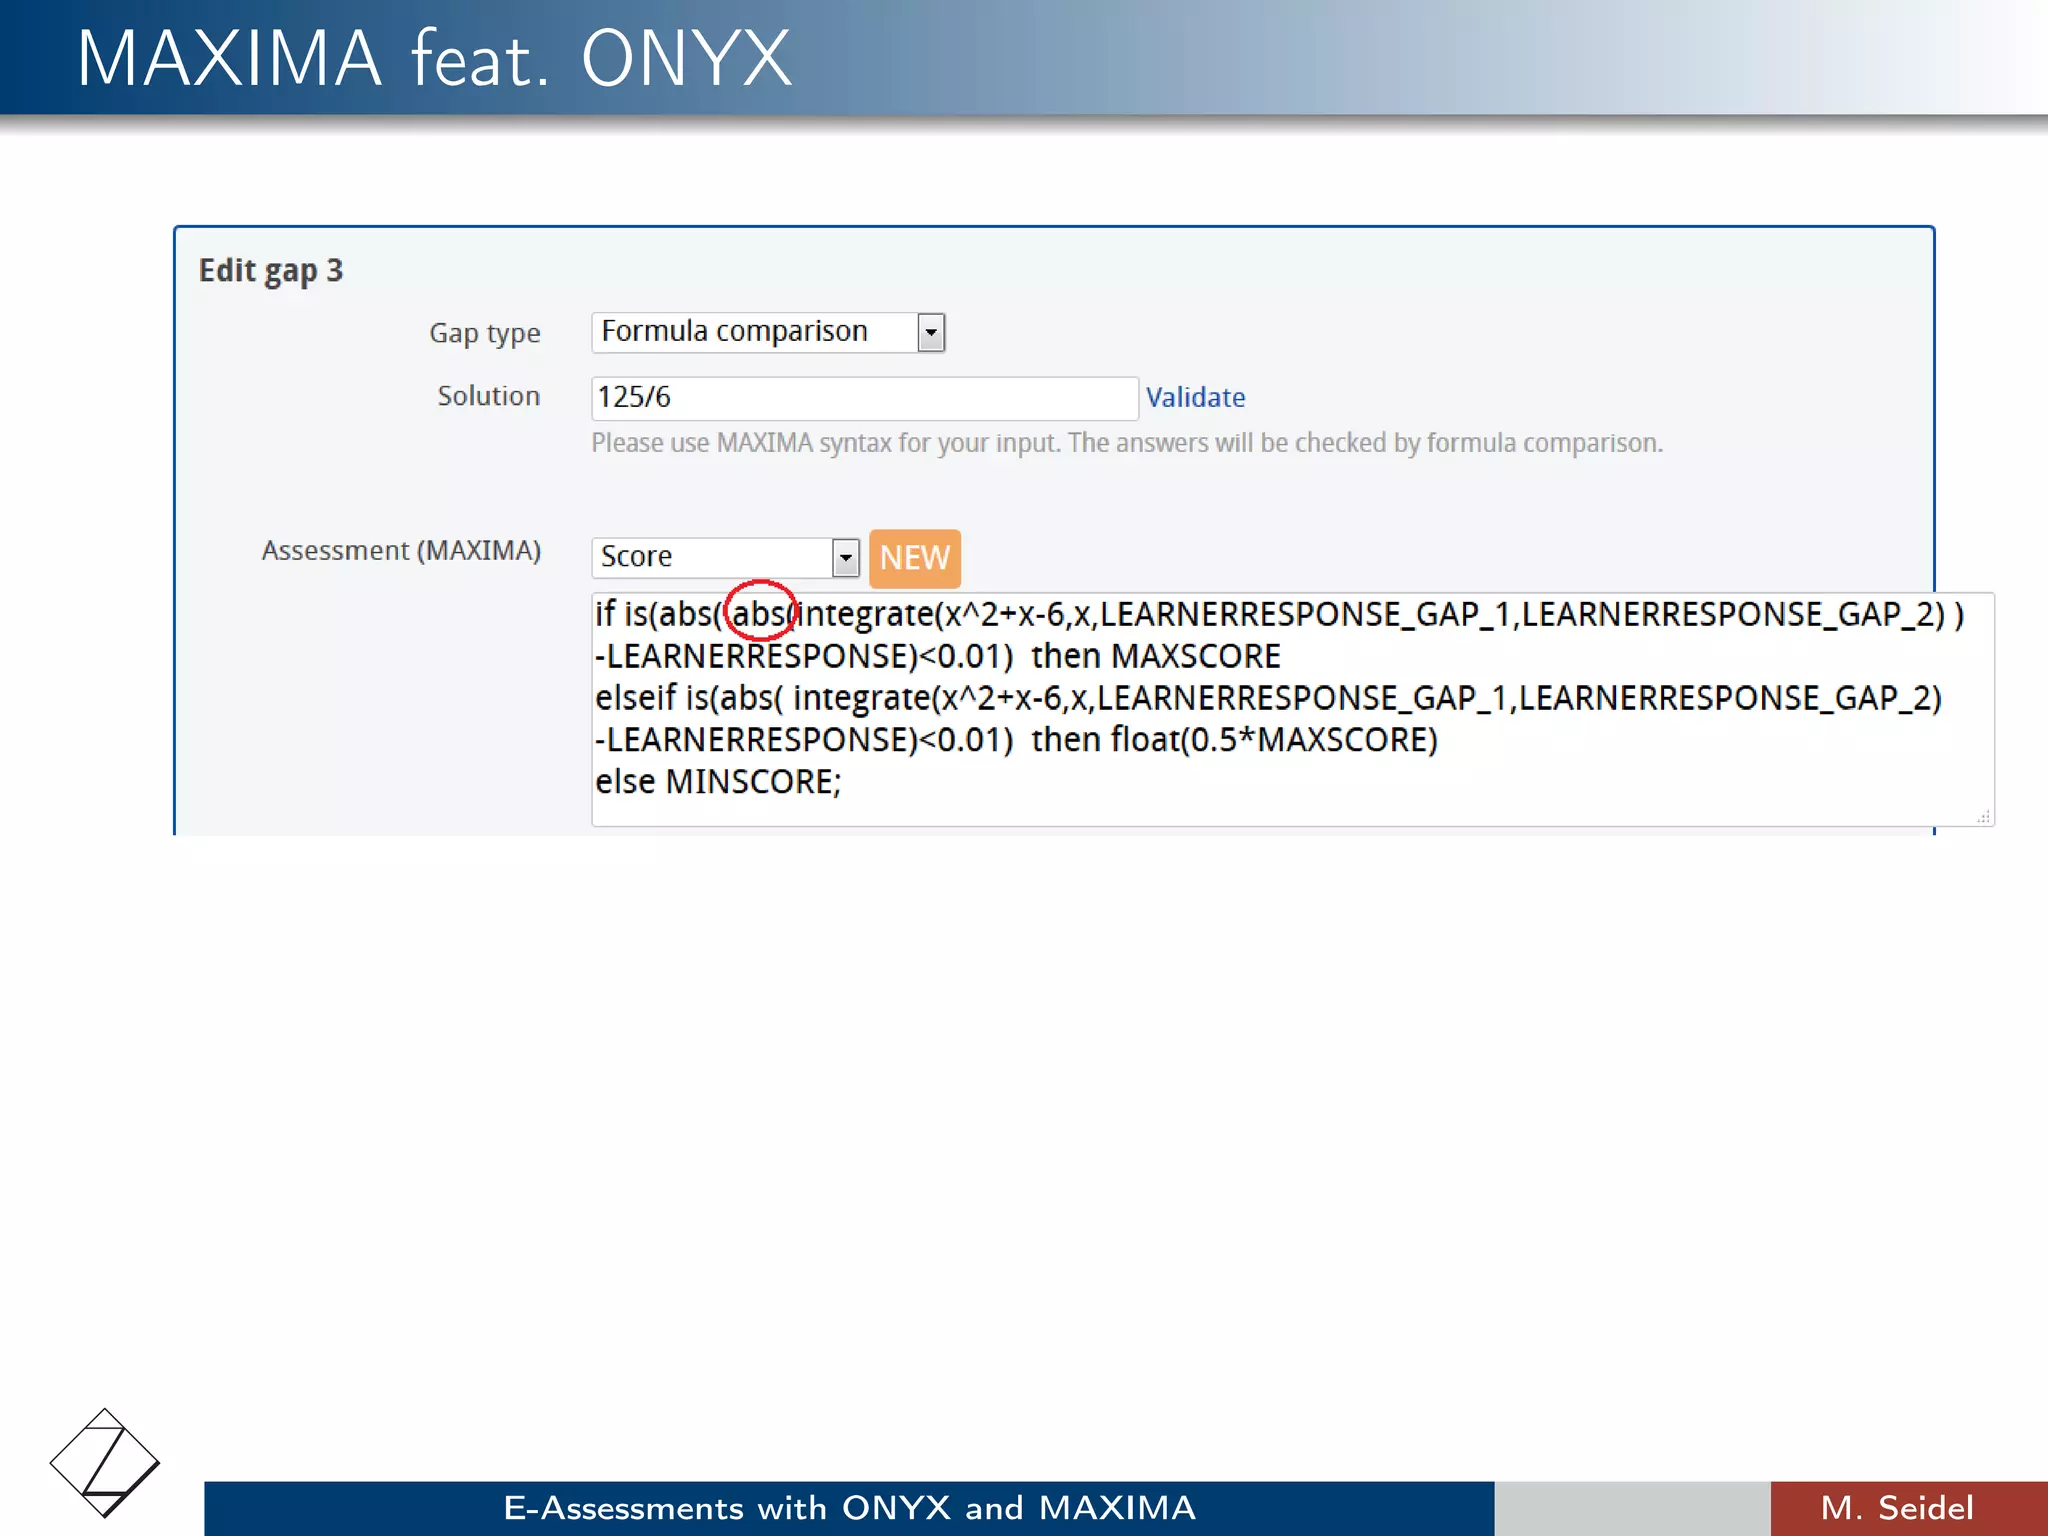Click 'then float(0.5*MAXSCORE)' in the code
The height and width of the screenshot is (1536, 2048).
pyautogui.click(x=1234, y=740)
